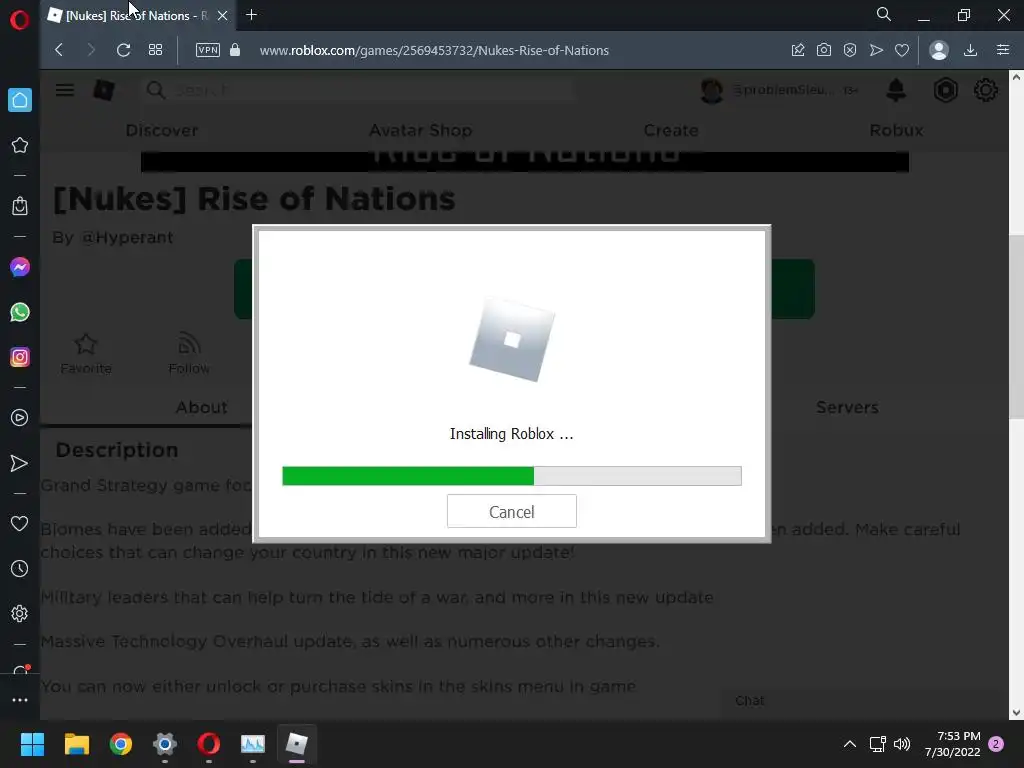
Task: Open Easy Setup sliders icon
Action: click(x=1003, y=50)
